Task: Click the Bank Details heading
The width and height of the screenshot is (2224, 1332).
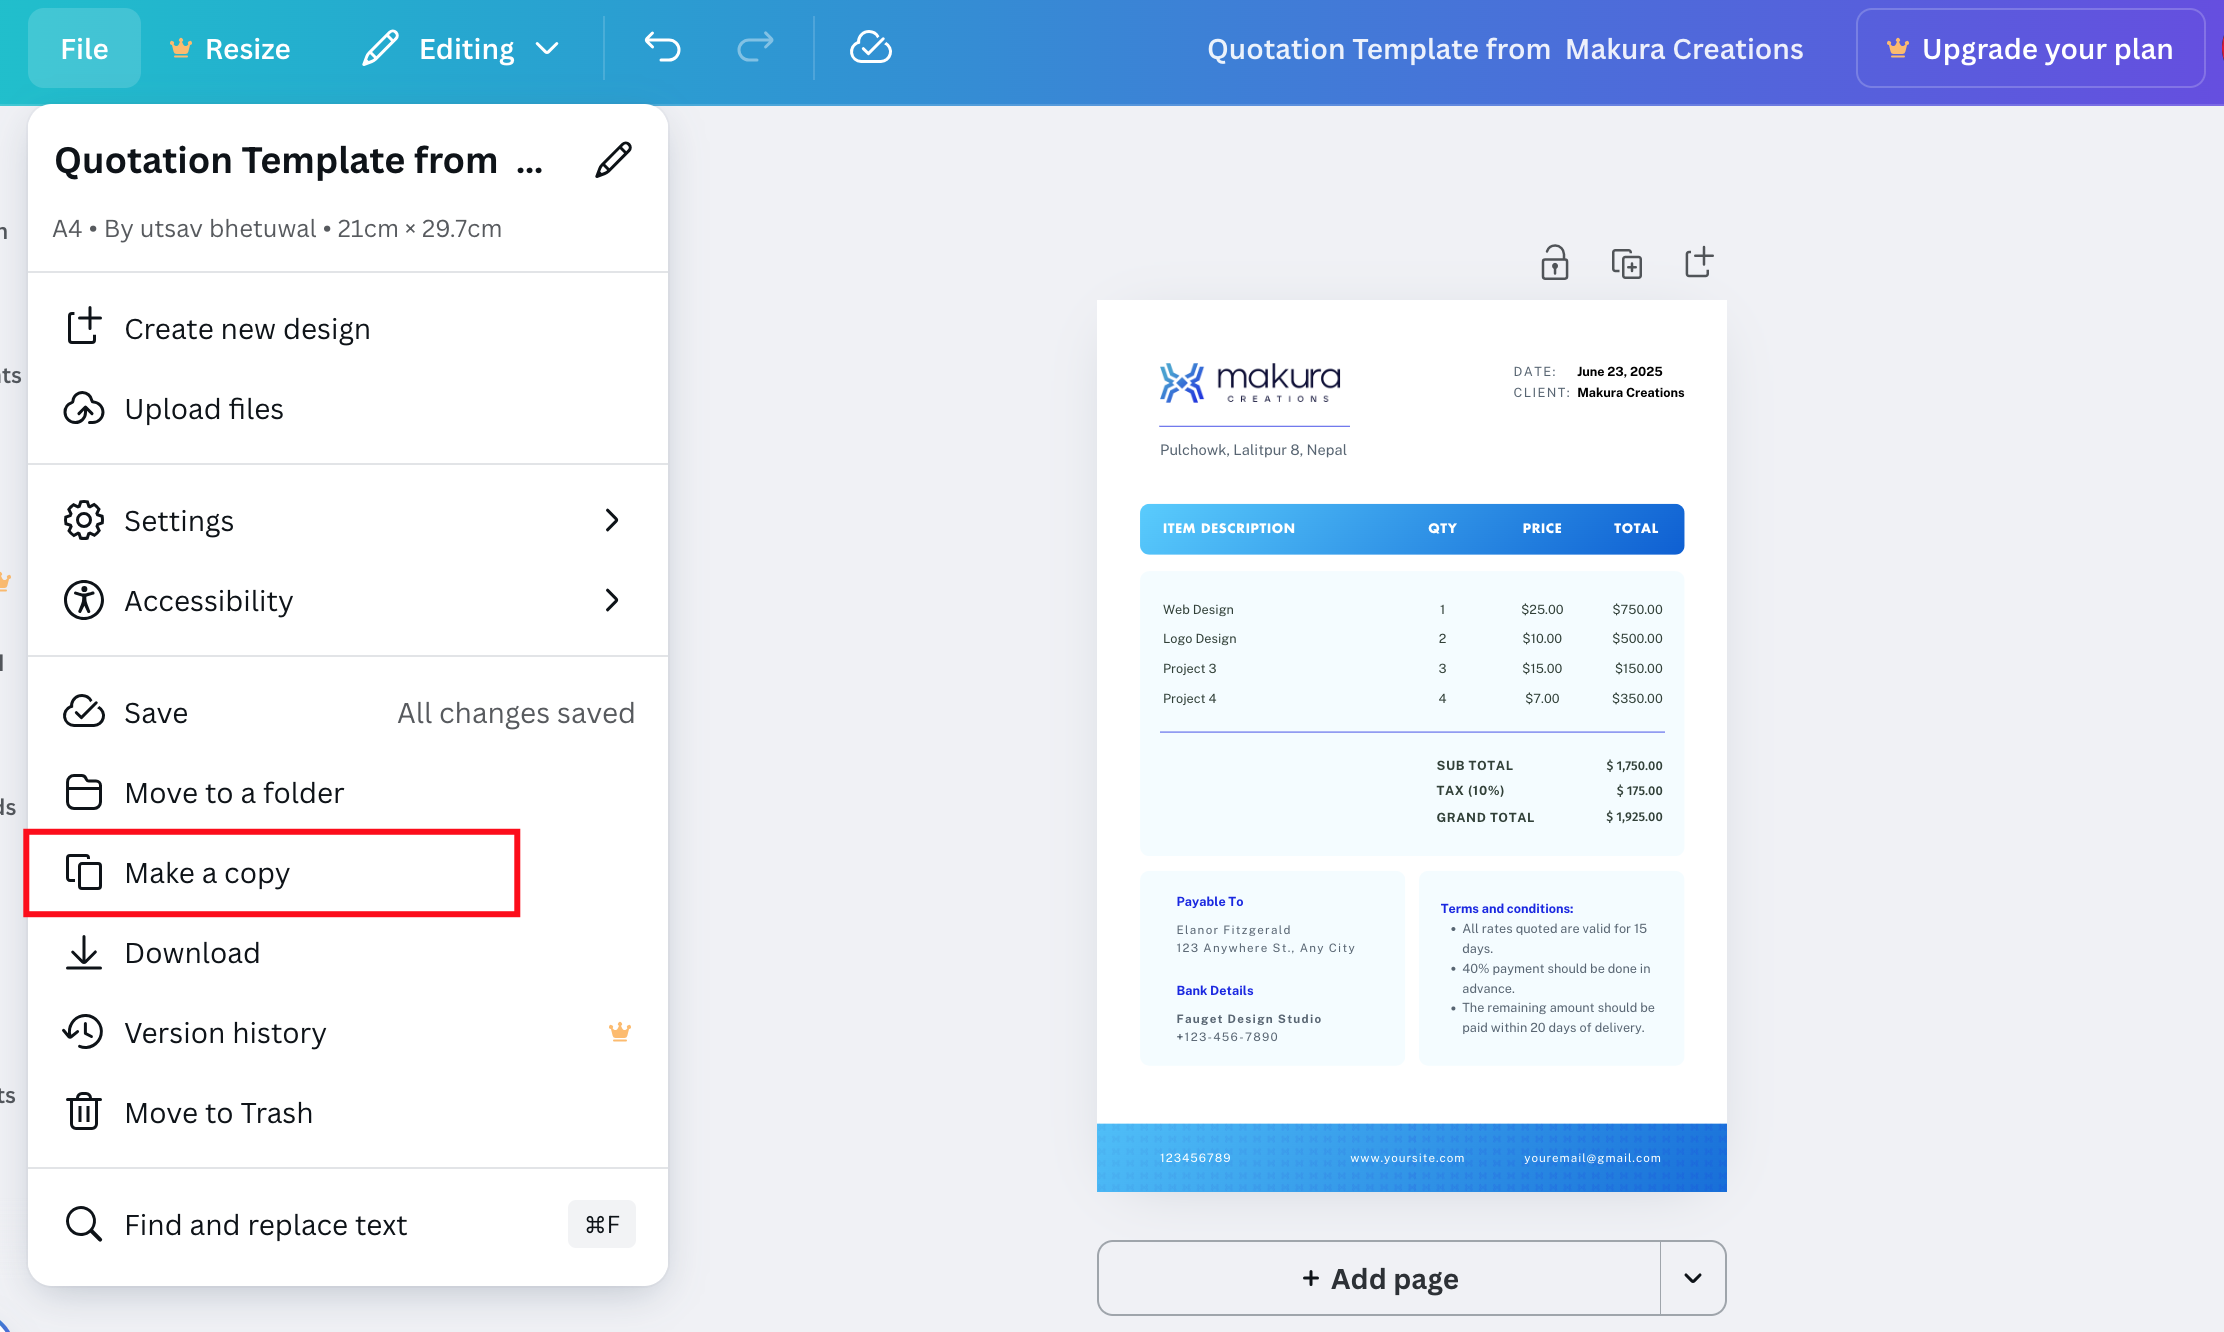Action: pyautogui.click(x=1214, y=990)
